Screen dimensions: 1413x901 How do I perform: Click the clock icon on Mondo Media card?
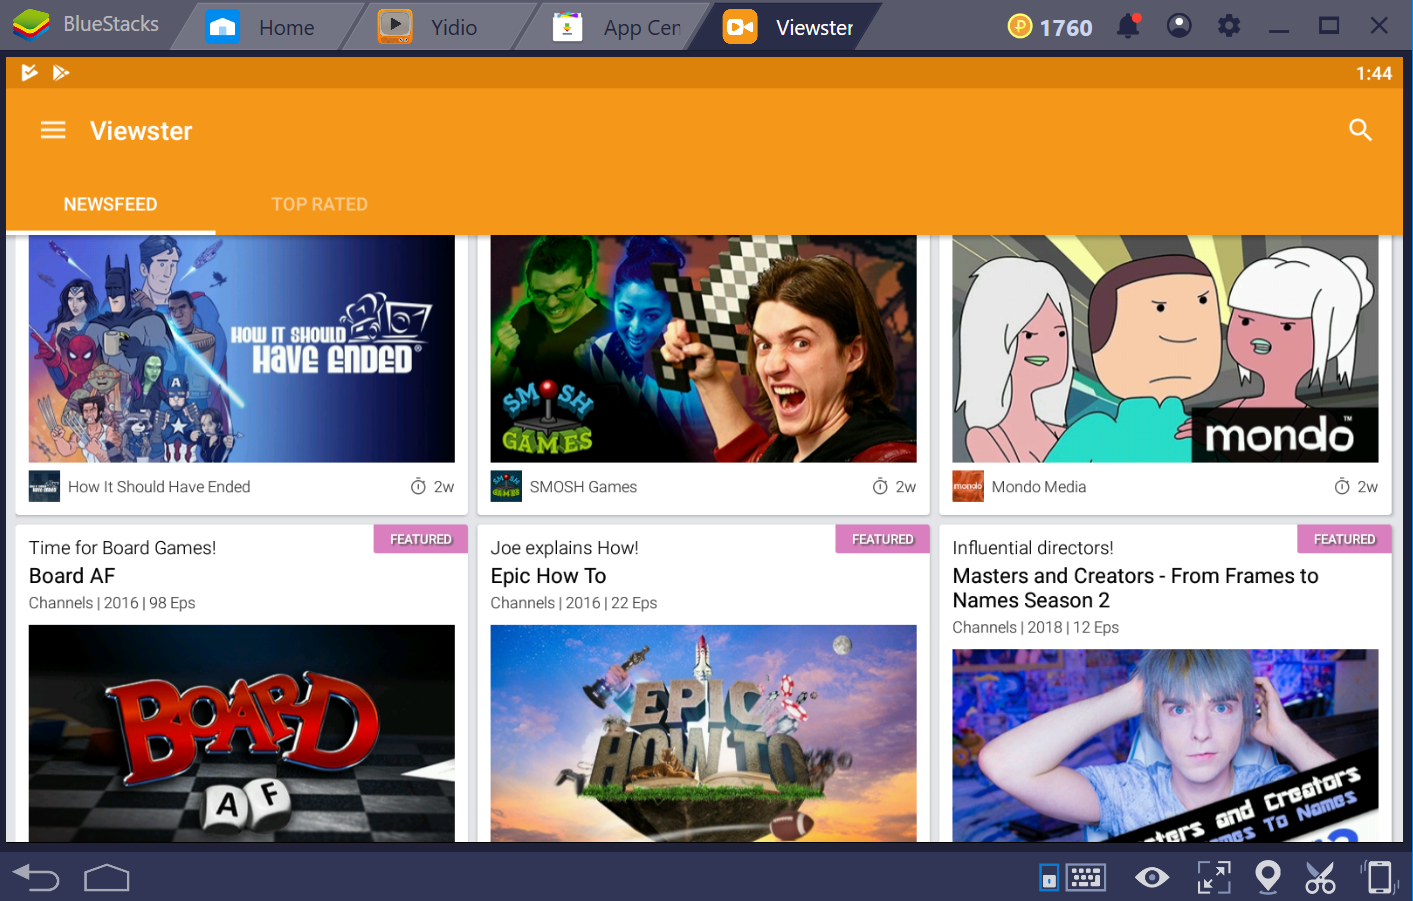[1342, 487]
